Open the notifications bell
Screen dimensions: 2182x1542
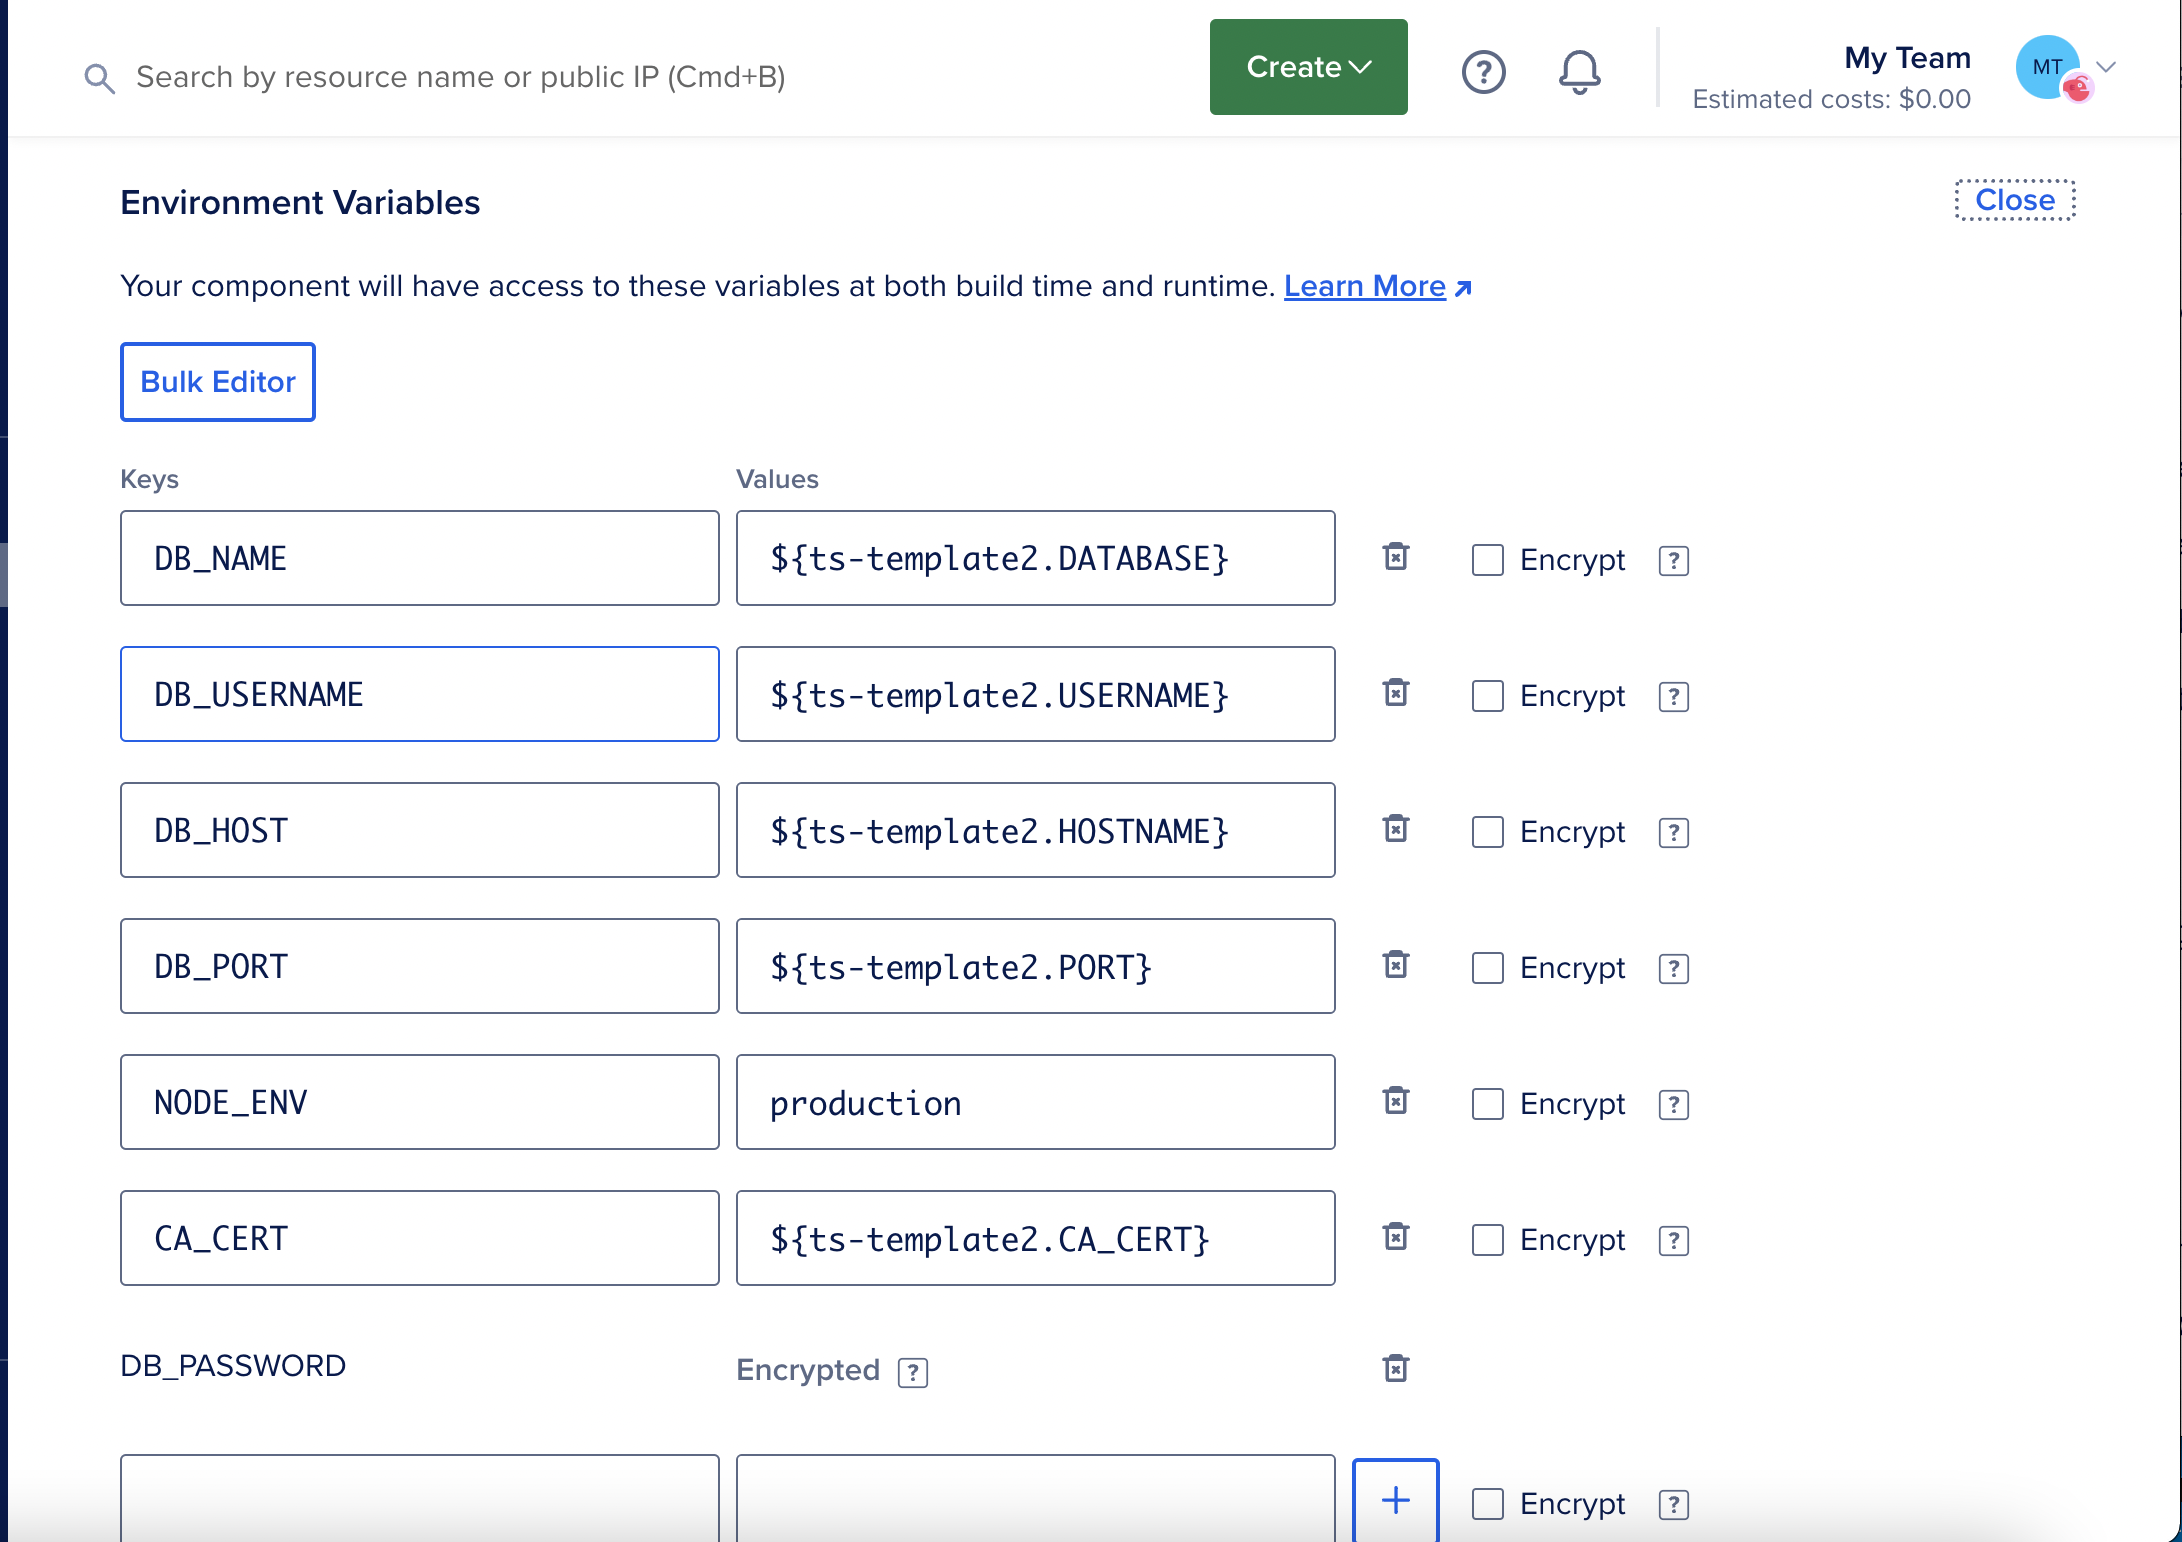[1579, 72]
